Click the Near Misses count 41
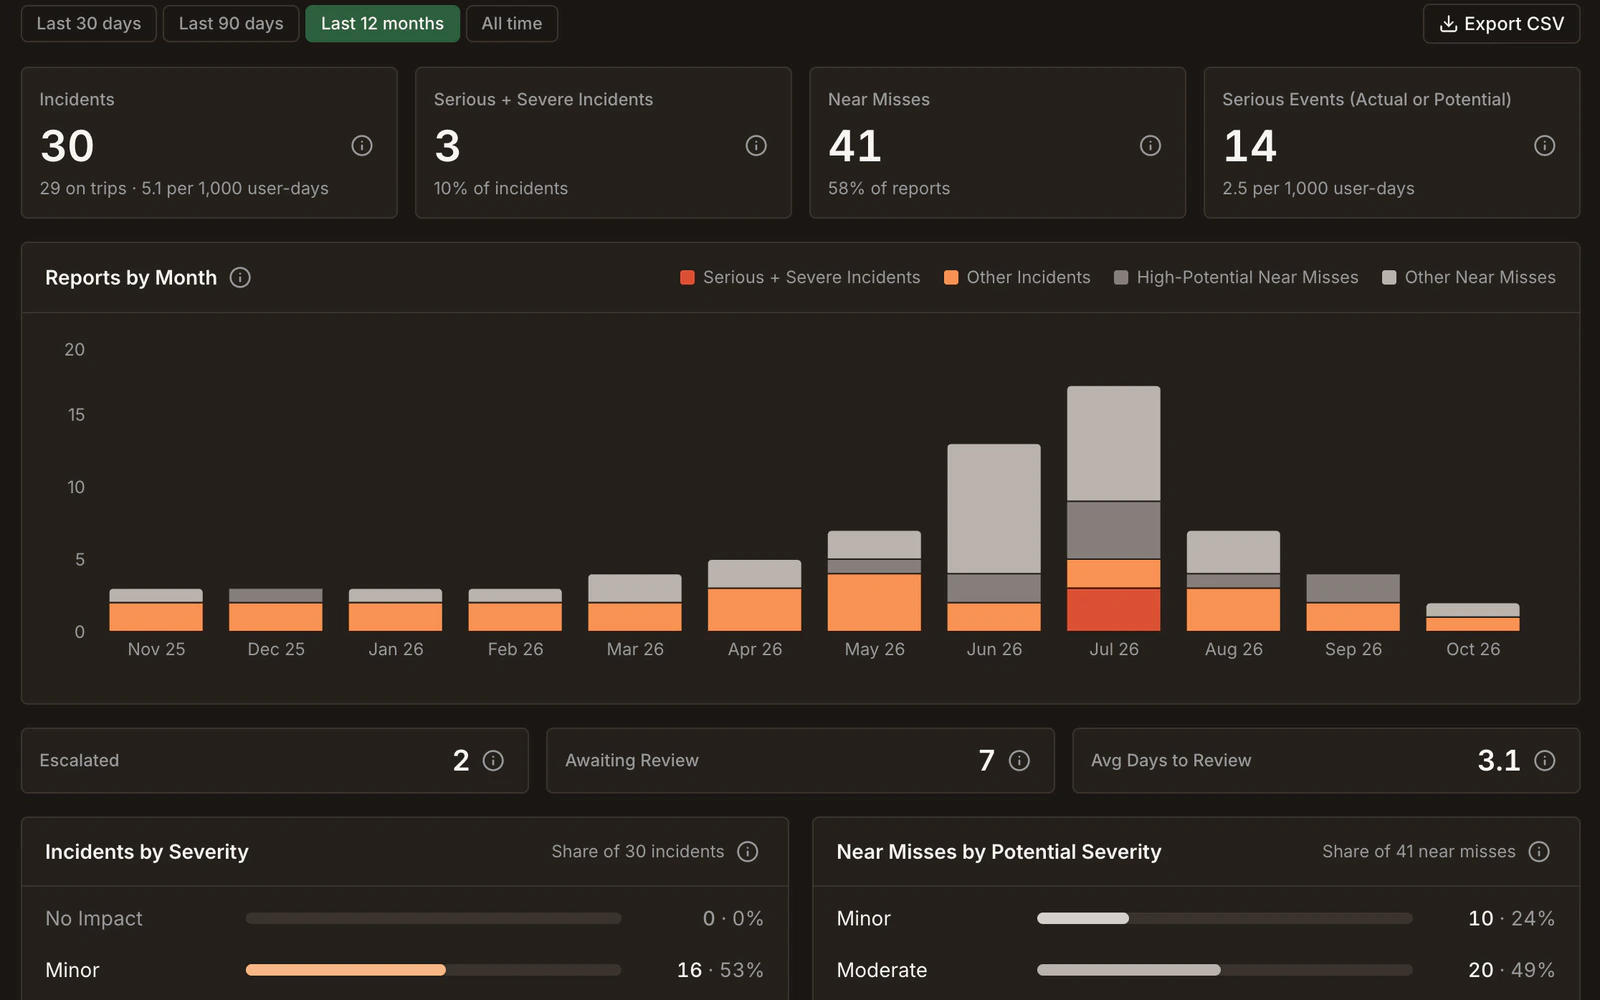Viewport: 1600px width, 1000px height. tap(855, 147)
